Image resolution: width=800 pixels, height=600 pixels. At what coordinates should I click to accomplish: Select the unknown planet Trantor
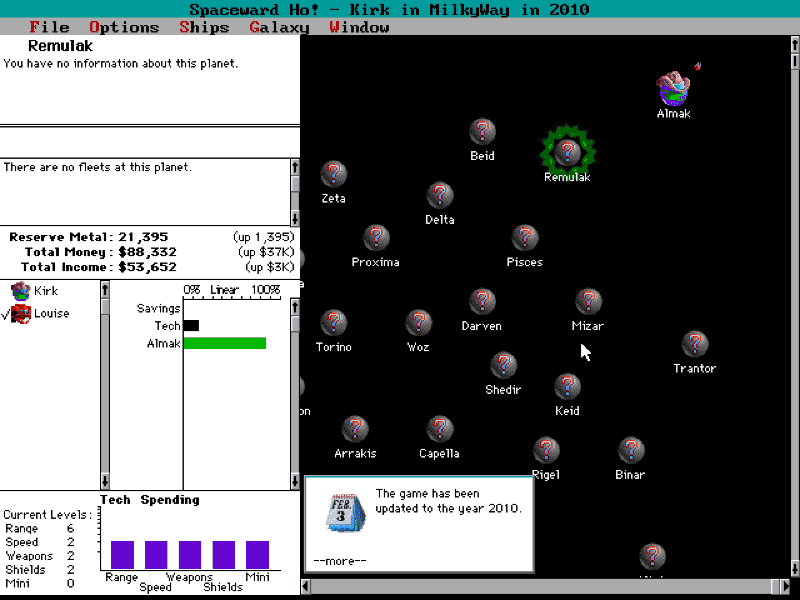(x=694, y=344)
